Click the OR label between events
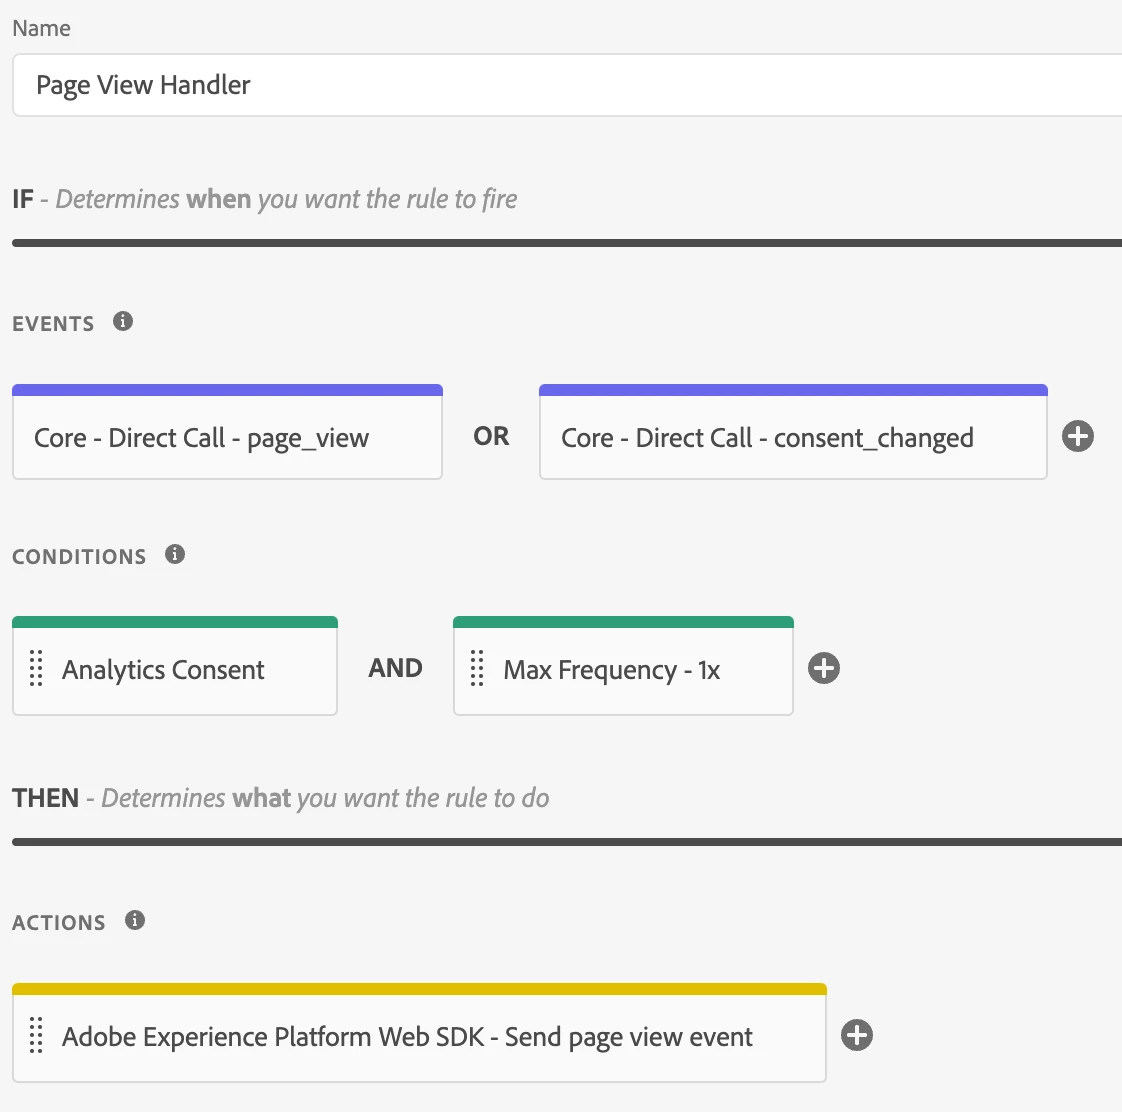 491,437
